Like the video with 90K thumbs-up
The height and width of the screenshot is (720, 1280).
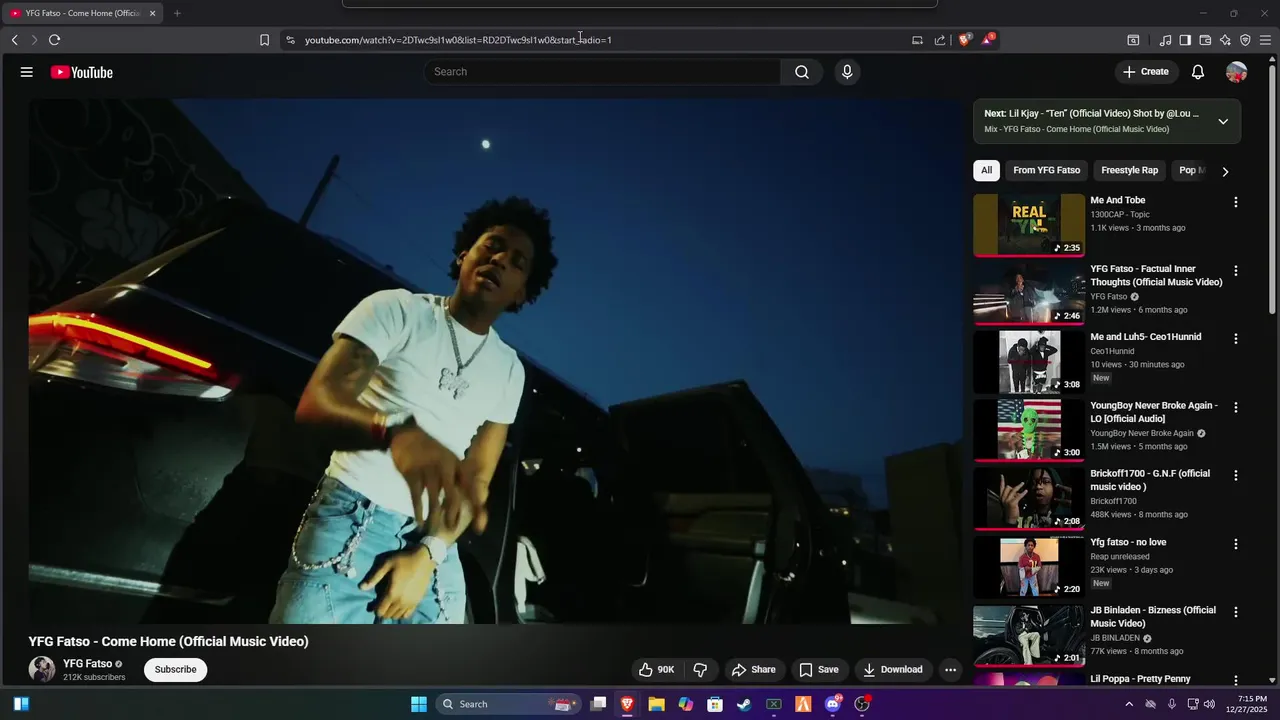click(x=657, y=670)
